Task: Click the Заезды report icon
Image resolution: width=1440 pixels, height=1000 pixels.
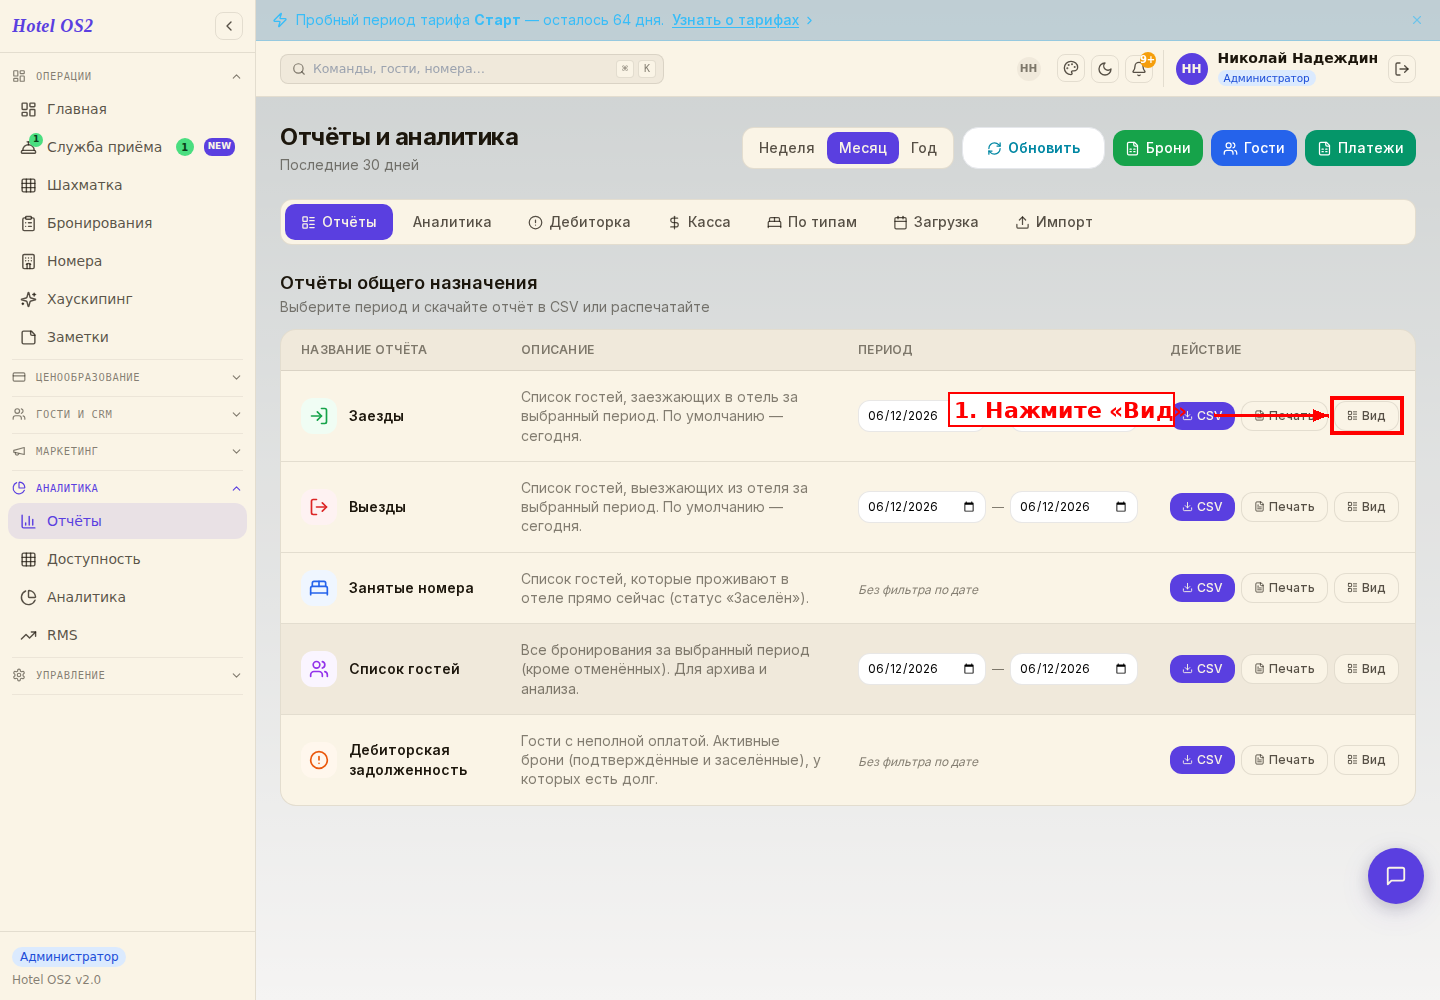Action: pyautogui.click(x=319, y=416)
